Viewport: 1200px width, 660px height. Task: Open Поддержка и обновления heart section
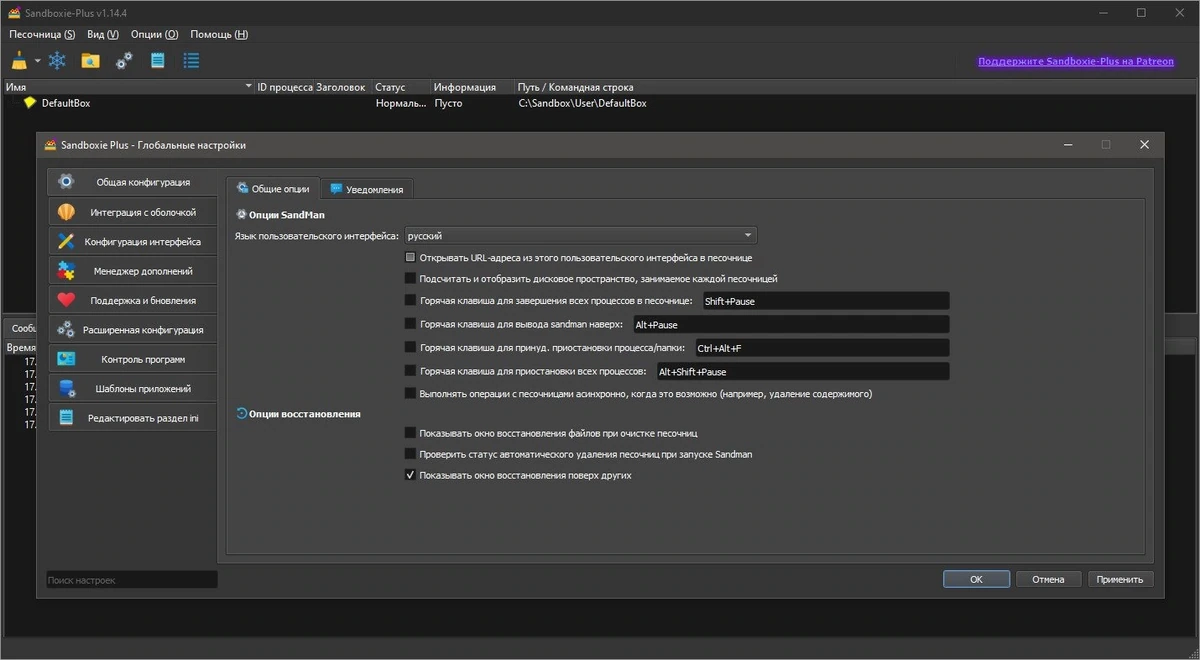click(x=132, y=300)
